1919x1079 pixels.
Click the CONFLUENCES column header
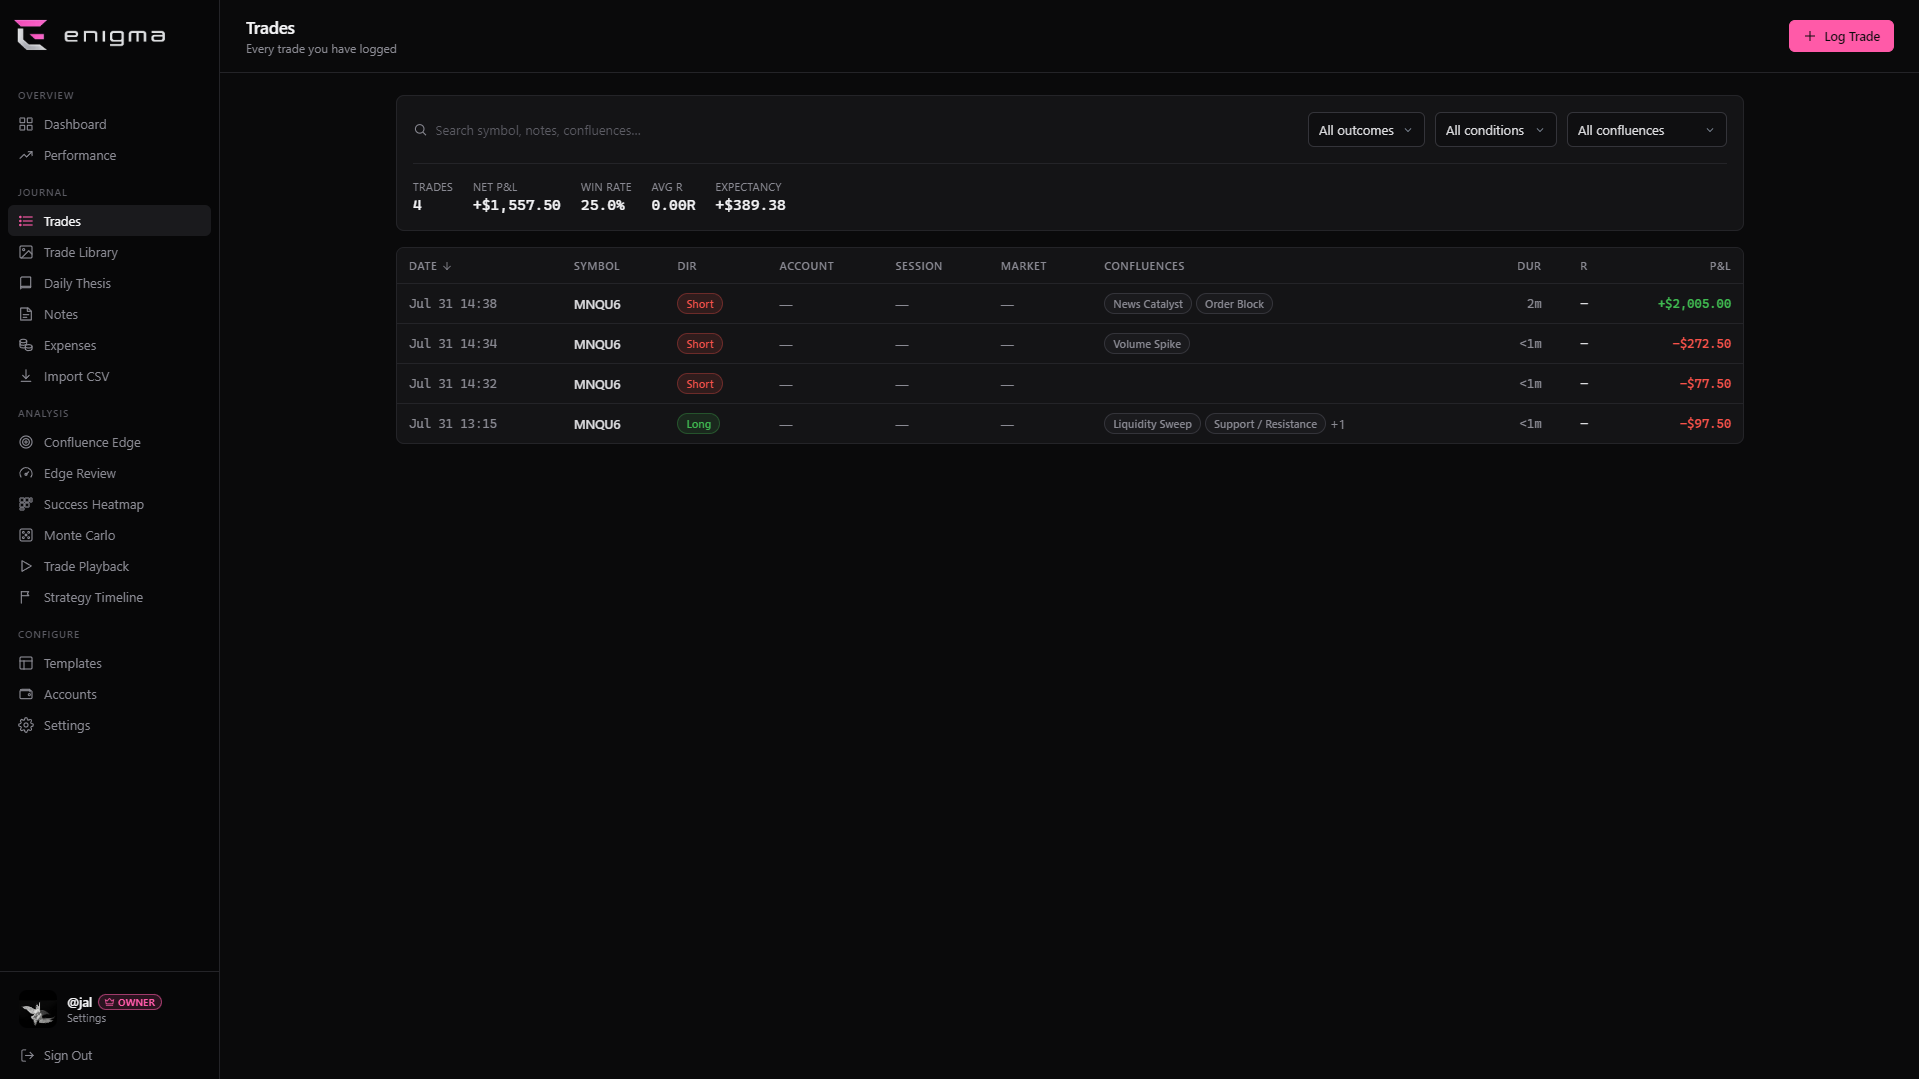1144,266
